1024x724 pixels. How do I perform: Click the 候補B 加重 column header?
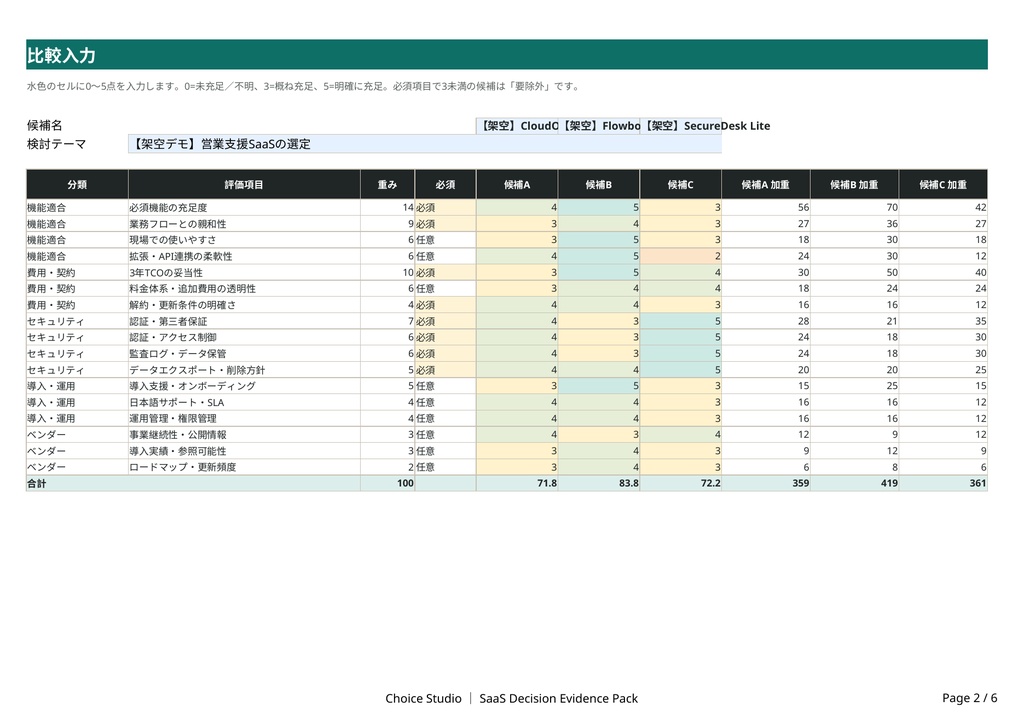(x=854, y=185)
